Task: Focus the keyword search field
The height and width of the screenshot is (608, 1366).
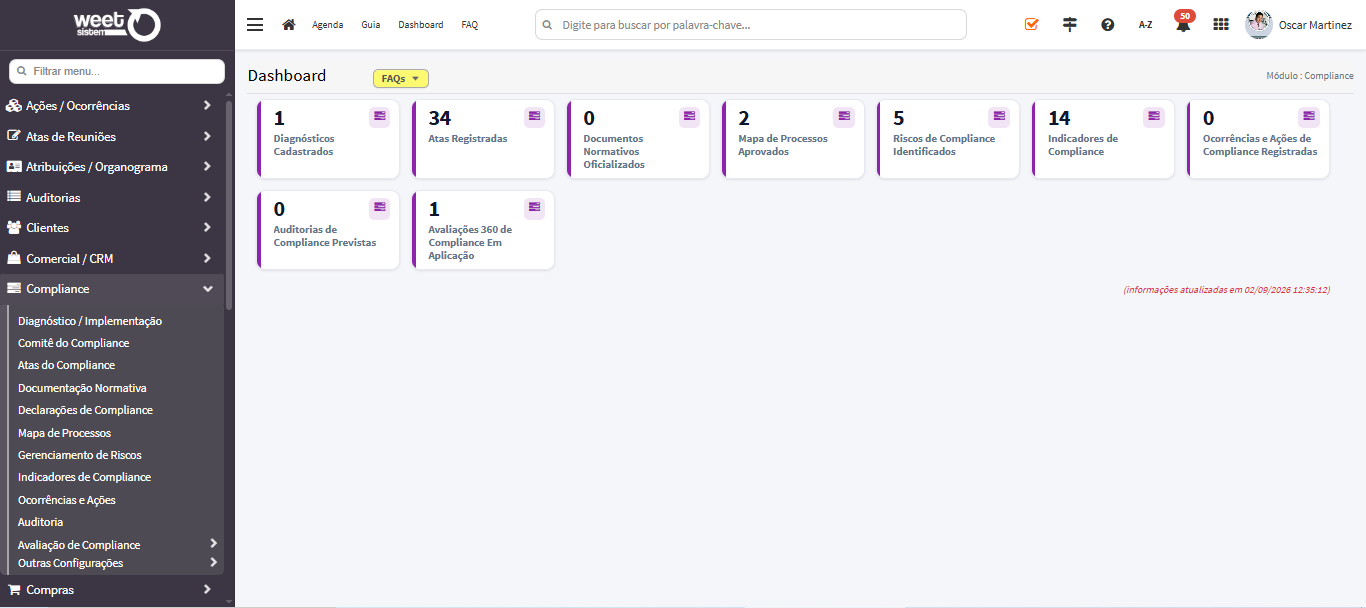Action: point(751,24)
